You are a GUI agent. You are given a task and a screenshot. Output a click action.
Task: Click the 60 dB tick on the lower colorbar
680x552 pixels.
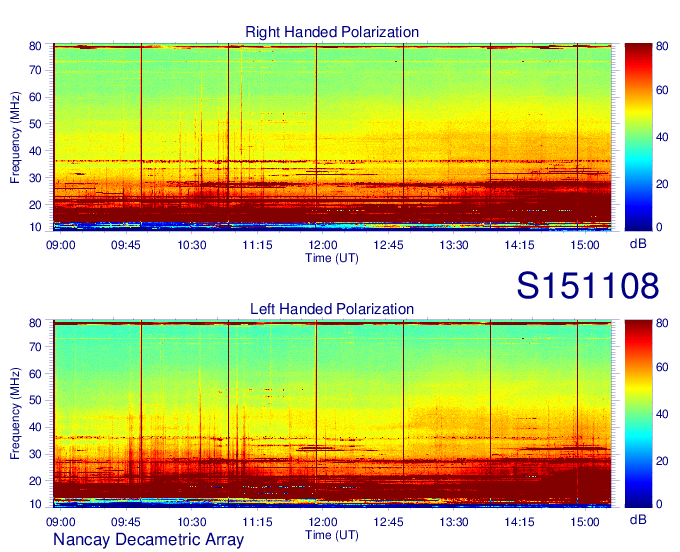coord(662,367)
